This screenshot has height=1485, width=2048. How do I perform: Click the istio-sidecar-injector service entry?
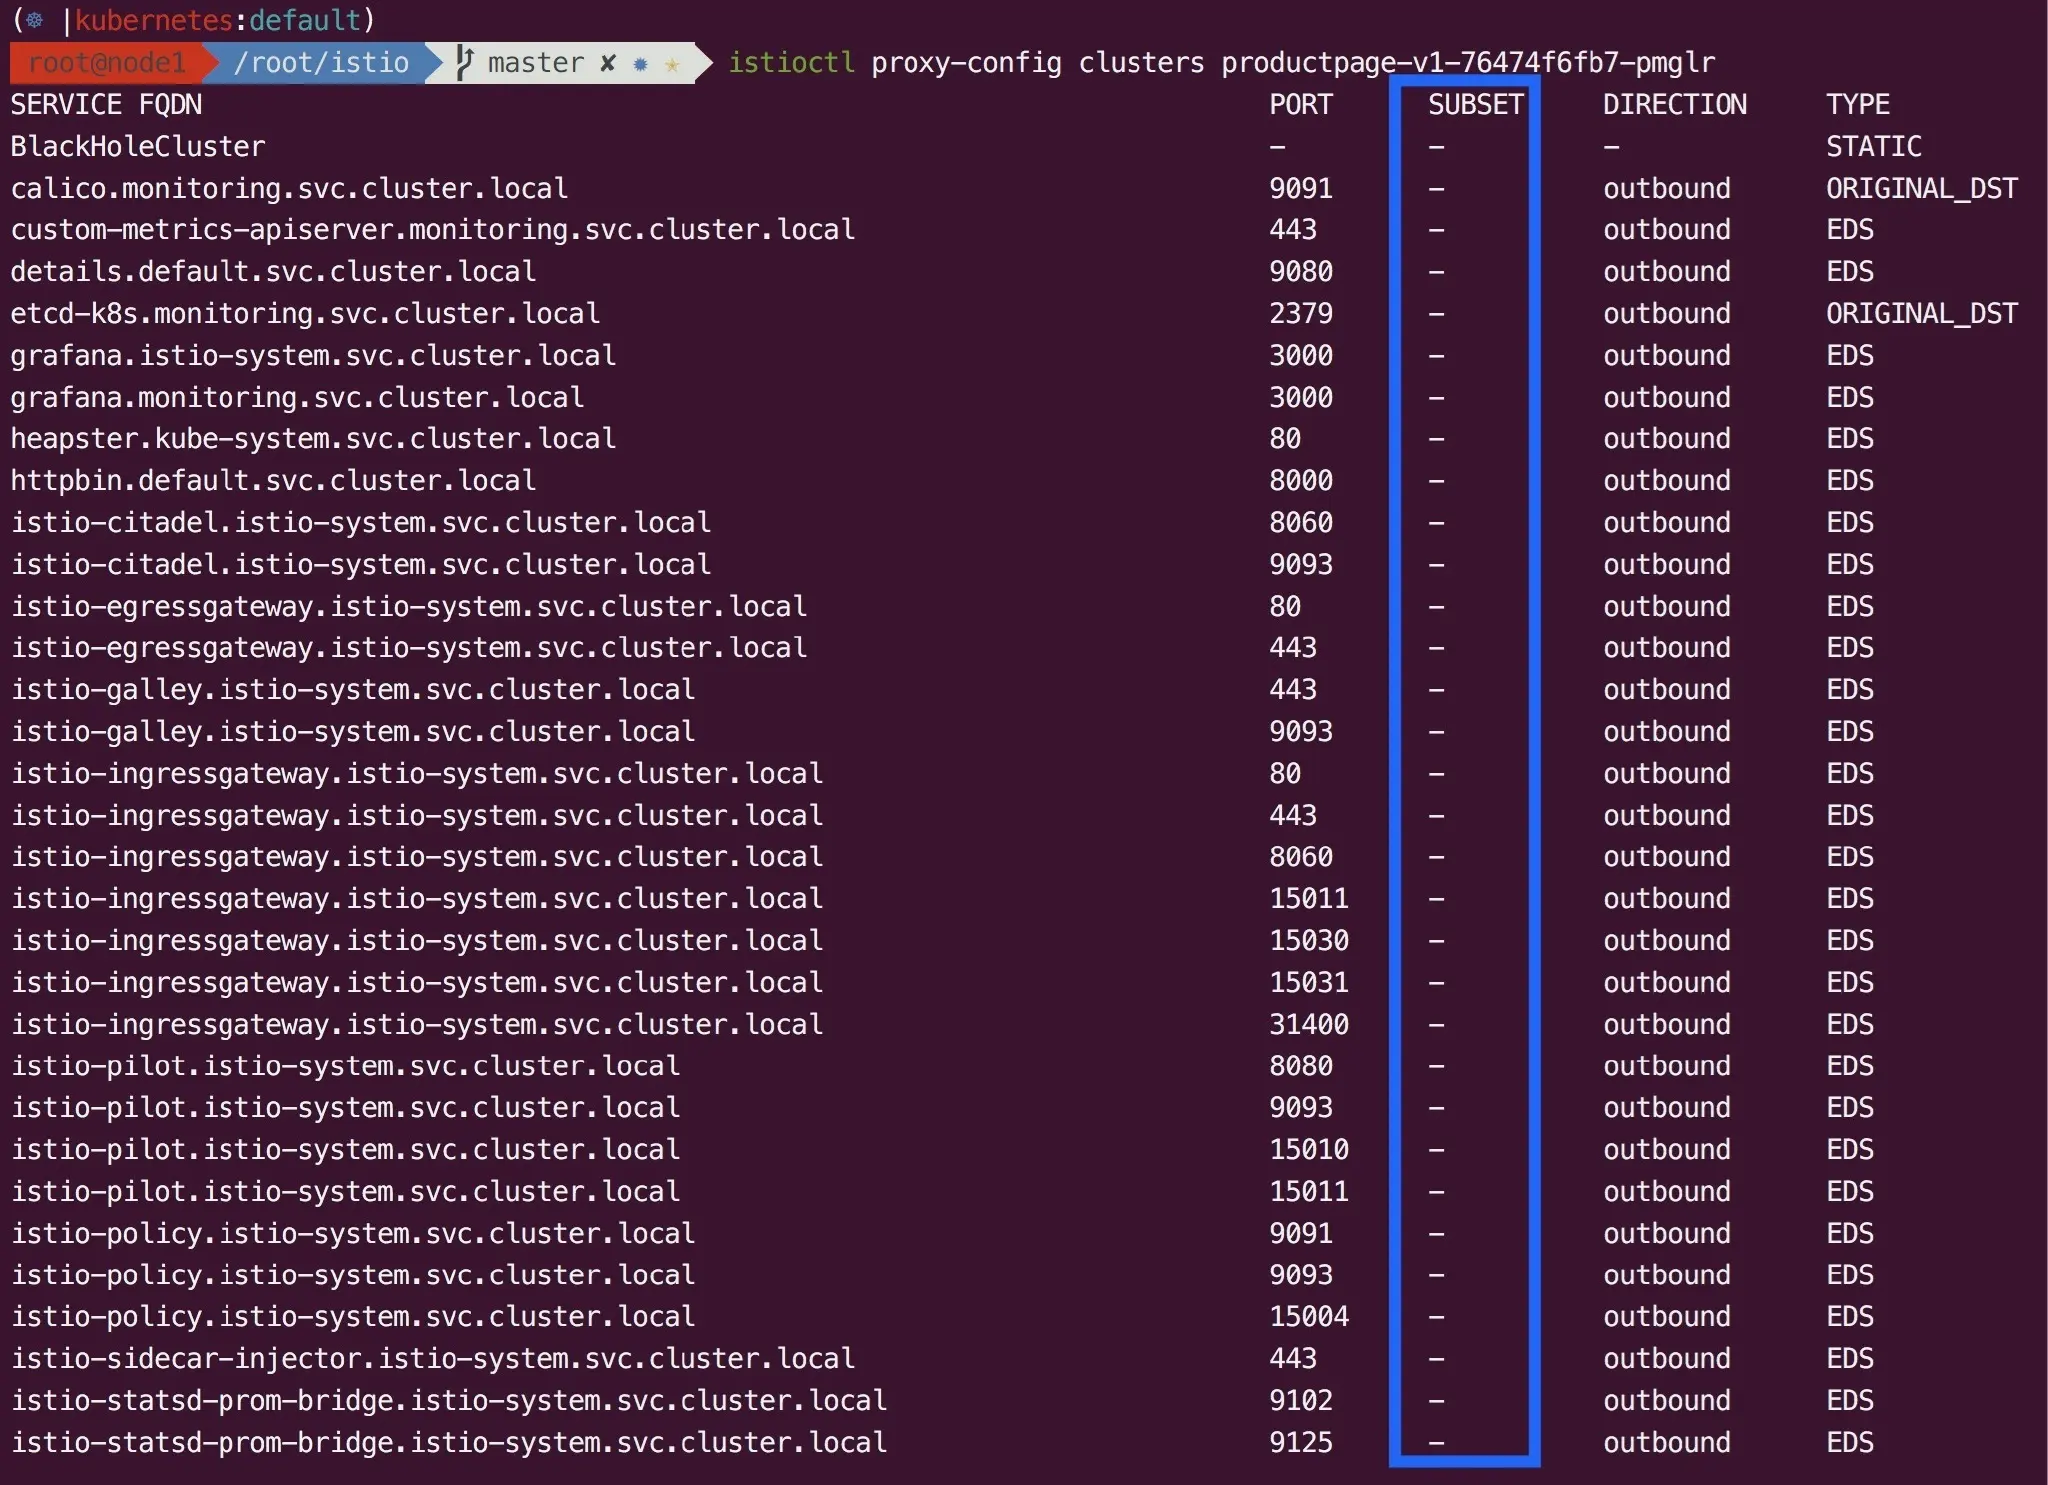tap(432, 1358)
